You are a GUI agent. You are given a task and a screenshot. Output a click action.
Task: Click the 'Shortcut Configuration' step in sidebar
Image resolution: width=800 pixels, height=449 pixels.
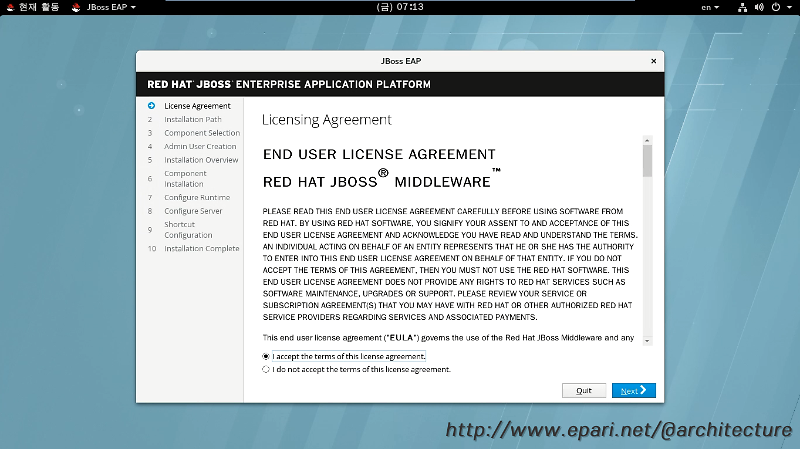[x=188, y=230]
